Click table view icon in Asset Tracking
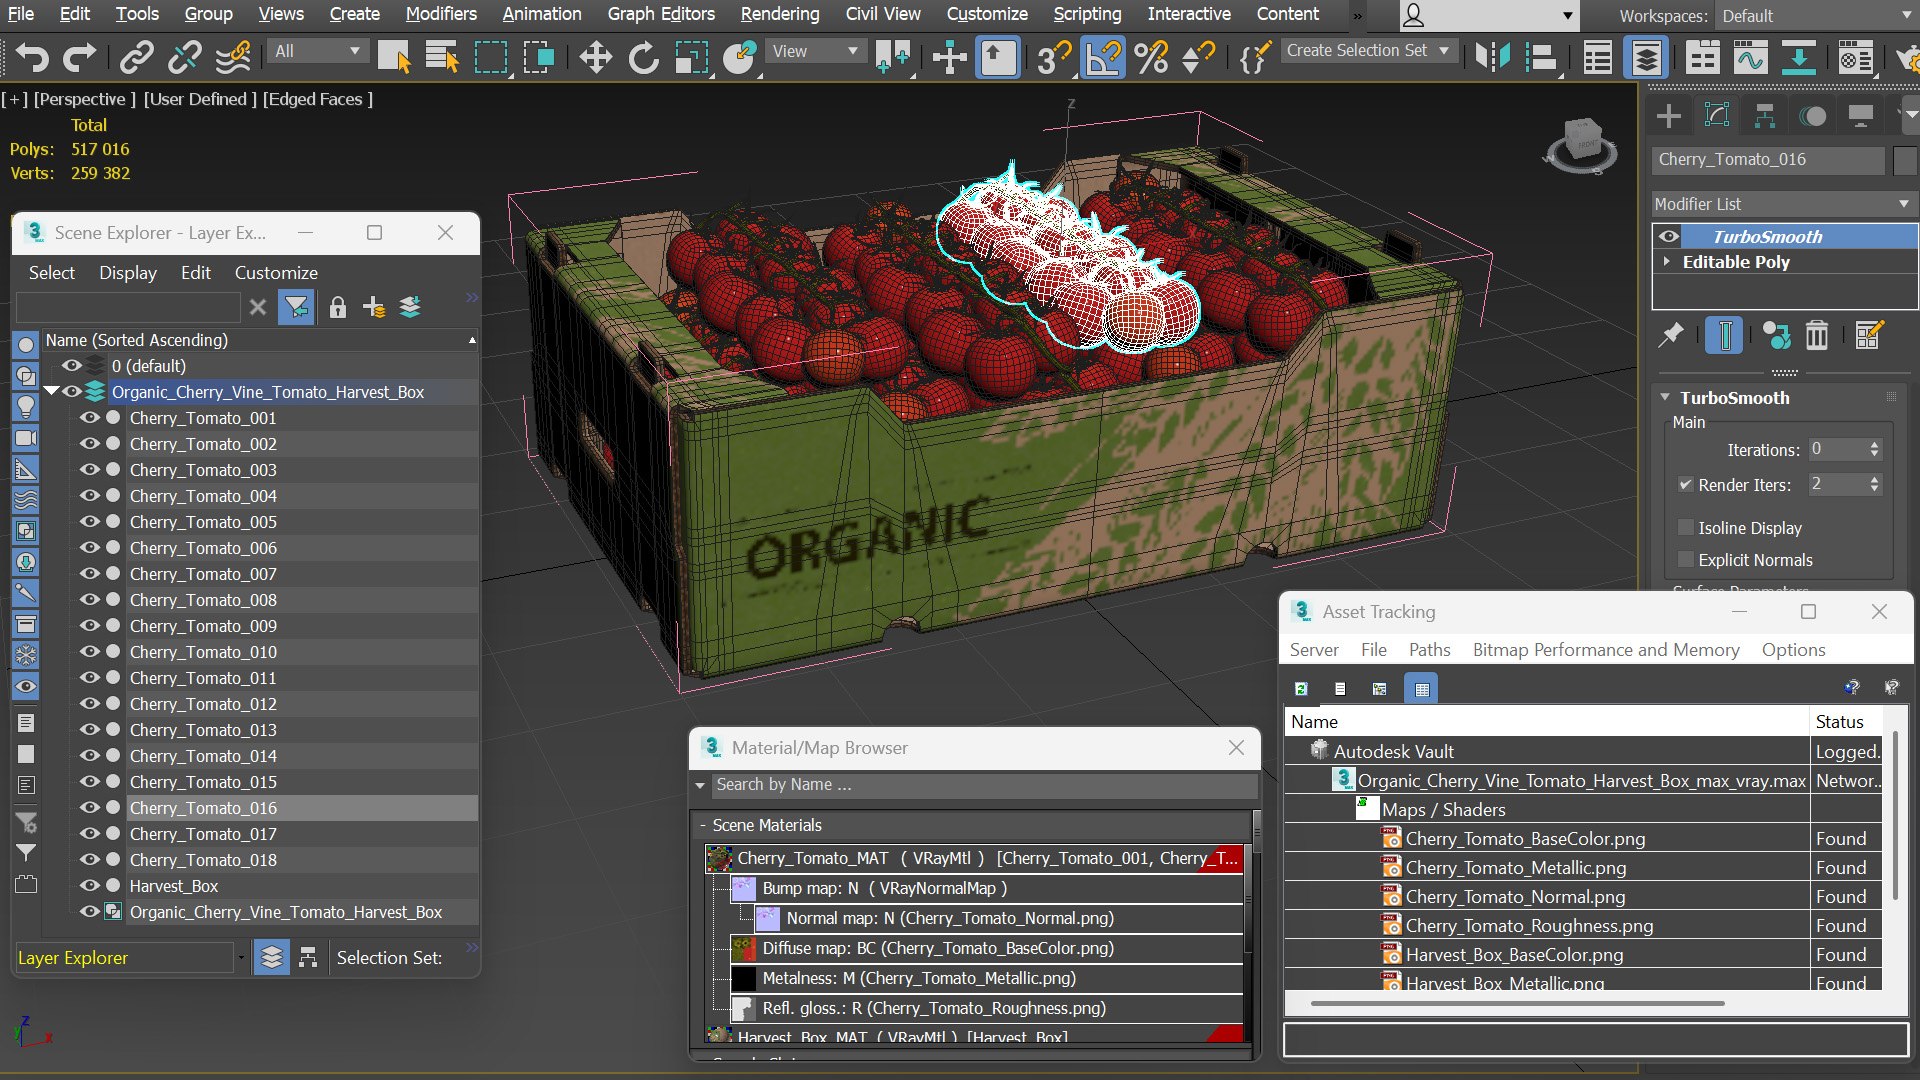 pyautogui.click(x=1421, y=688)
